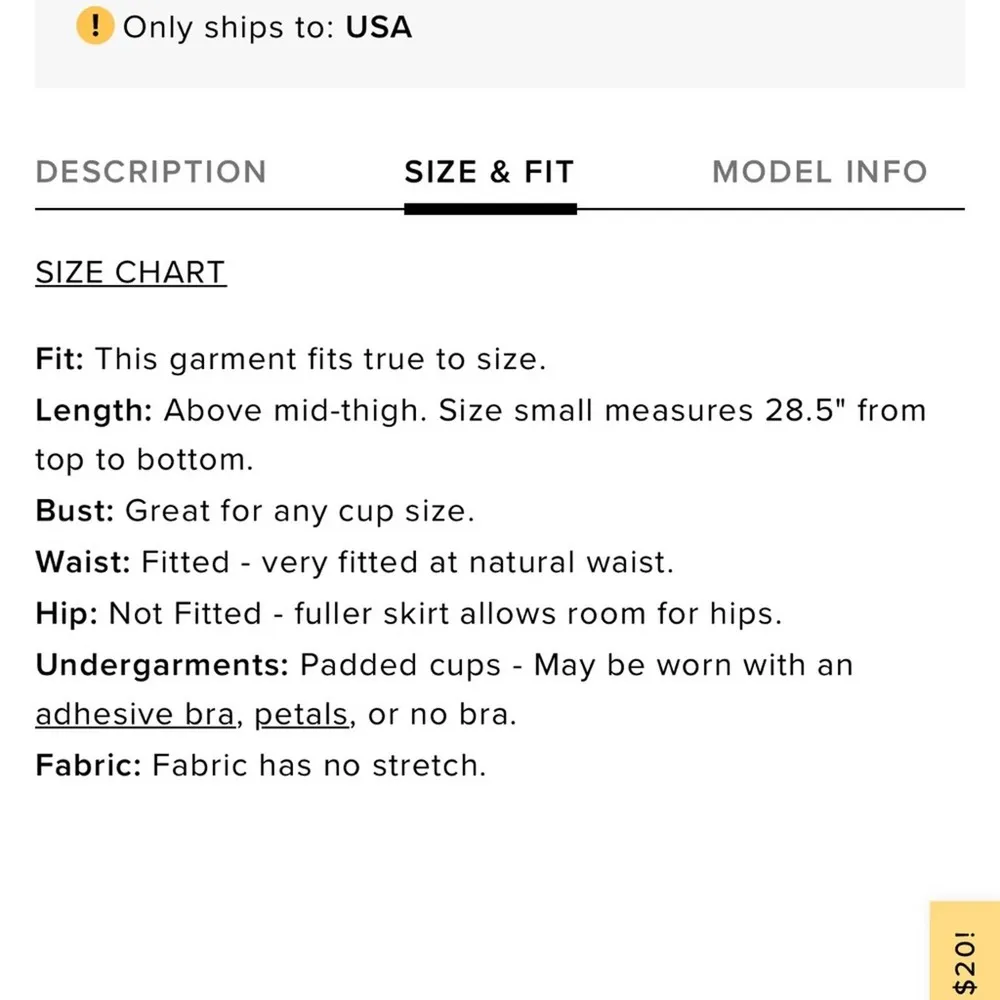This screenshot has height=1000, width=1000.
Task: Click the Fabric: label
Action: pos(88,766)
